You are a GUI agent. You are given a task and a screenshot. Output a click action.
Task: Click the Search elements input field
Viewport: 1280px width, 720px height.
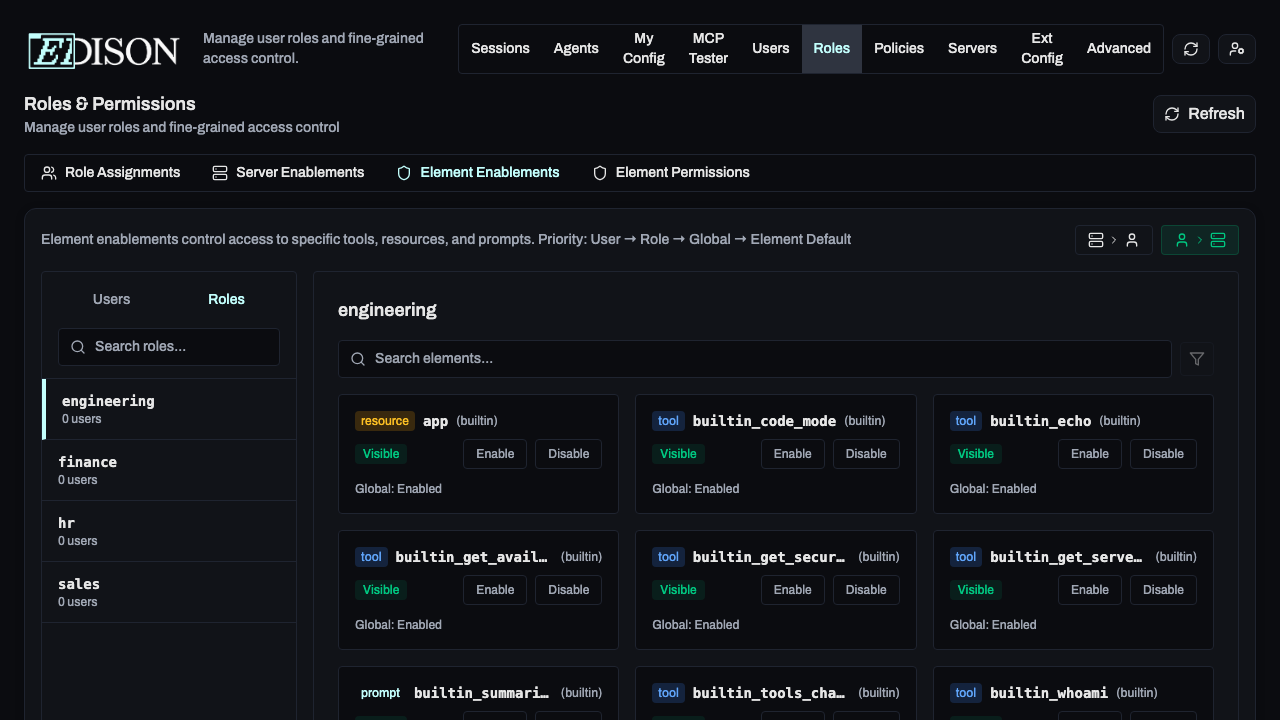[x=755, y=359]
